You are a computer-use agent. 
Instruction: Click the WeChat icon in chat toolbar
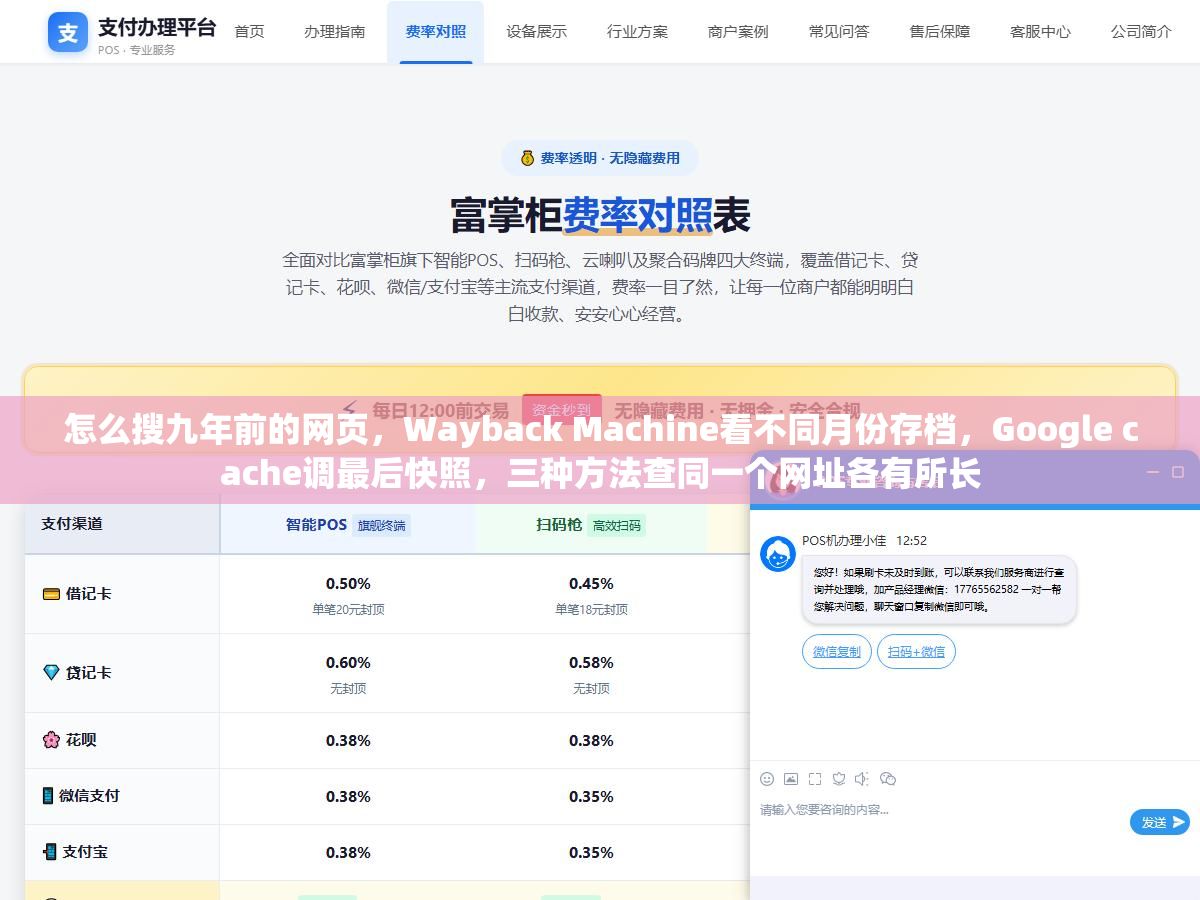click(x=888, y=779)
